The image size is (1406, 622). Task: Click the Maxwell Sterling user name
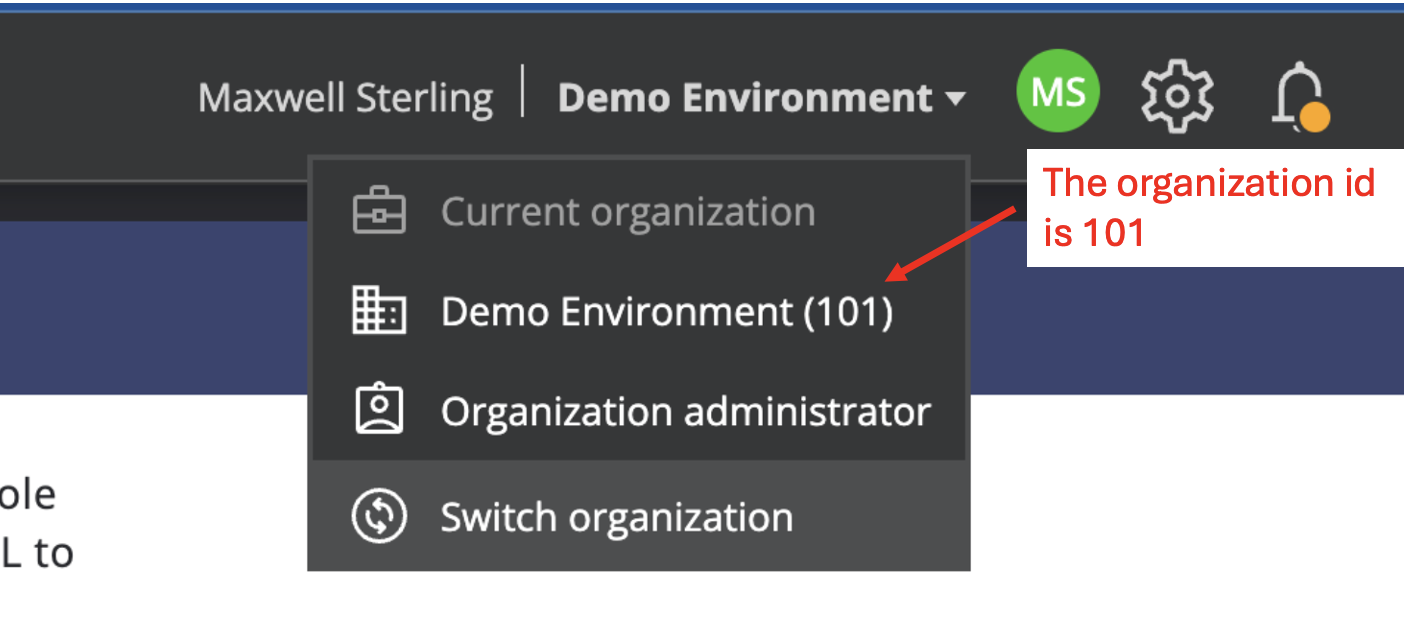tap(345, 98)
